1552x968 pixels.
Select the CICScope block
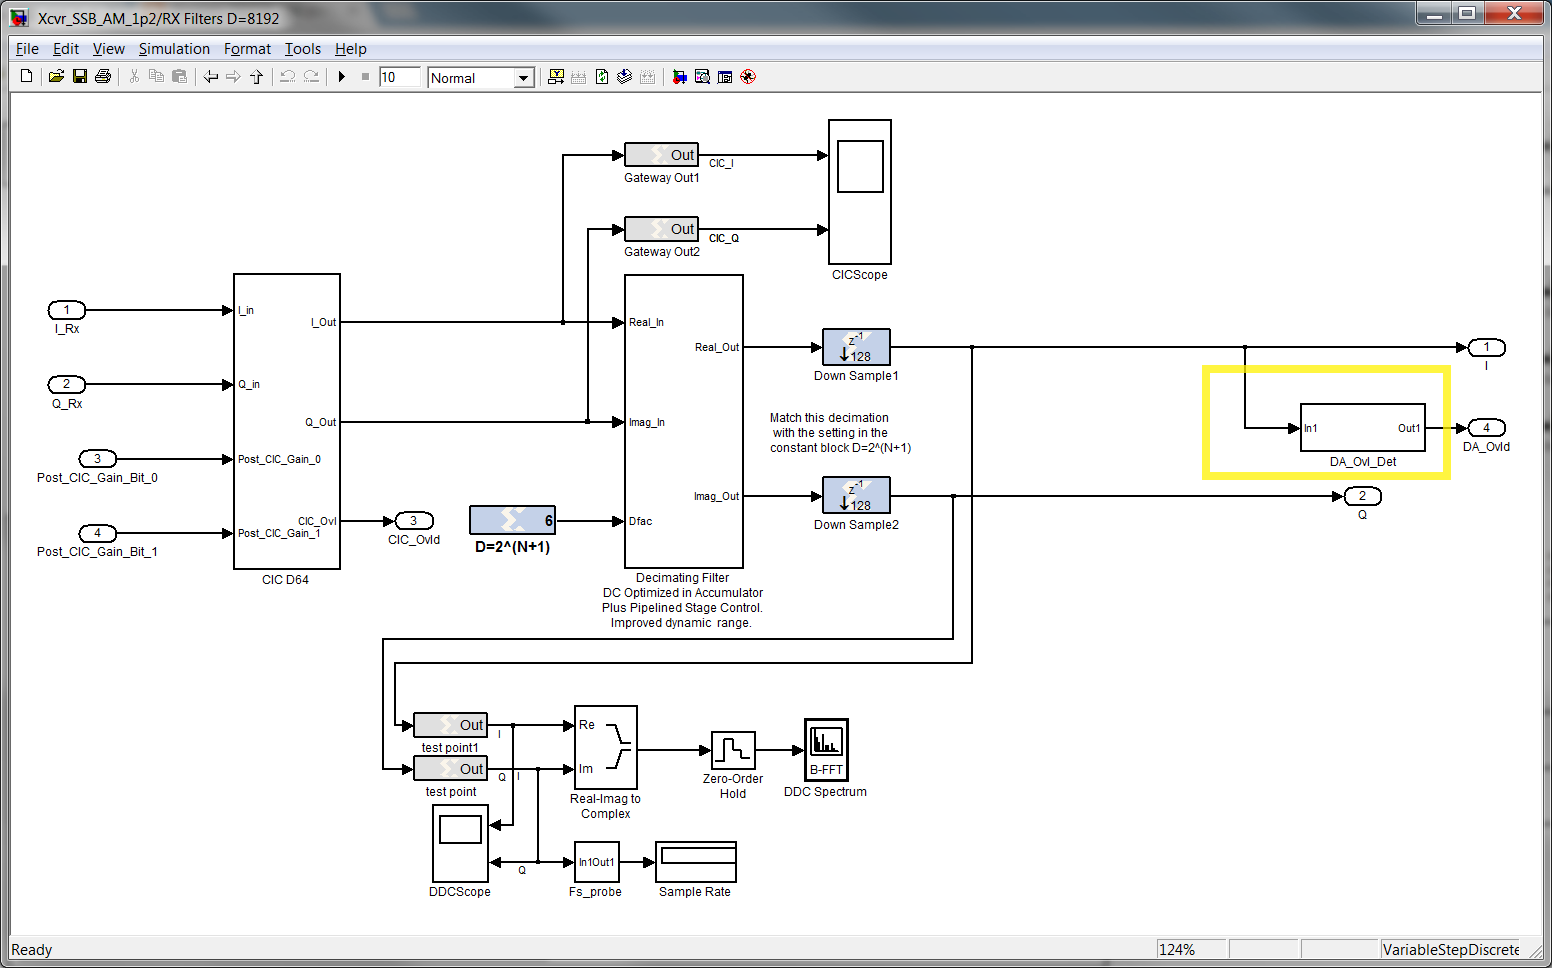point(860,192)
